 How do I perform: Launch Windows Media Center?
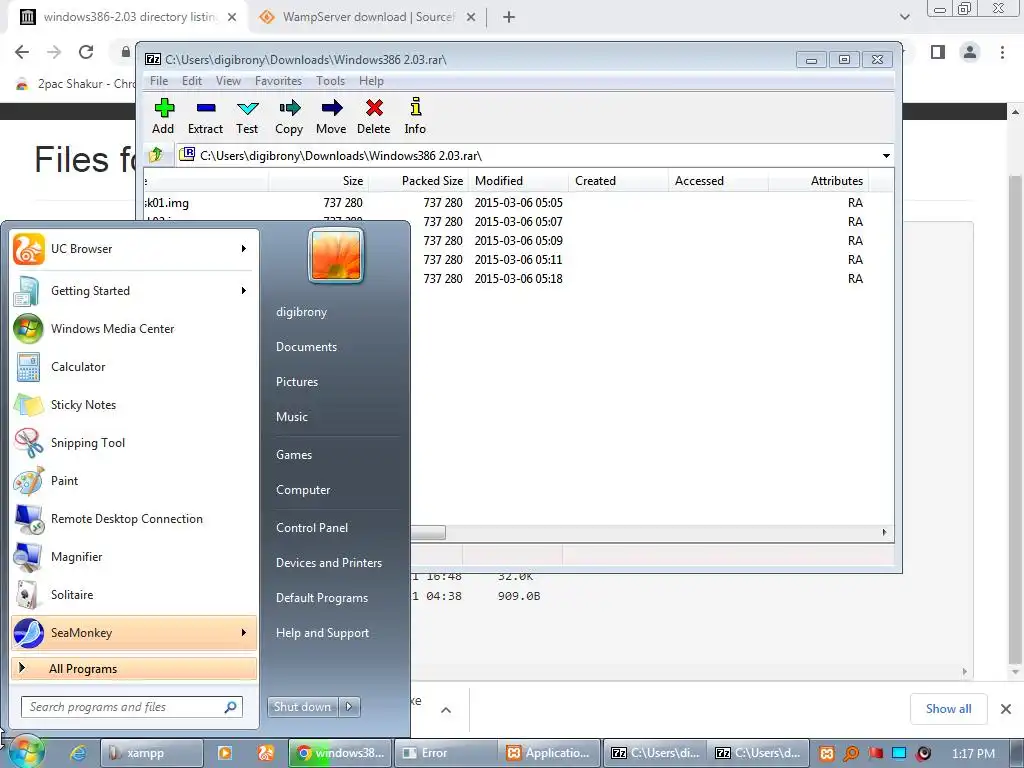[134, 328]
